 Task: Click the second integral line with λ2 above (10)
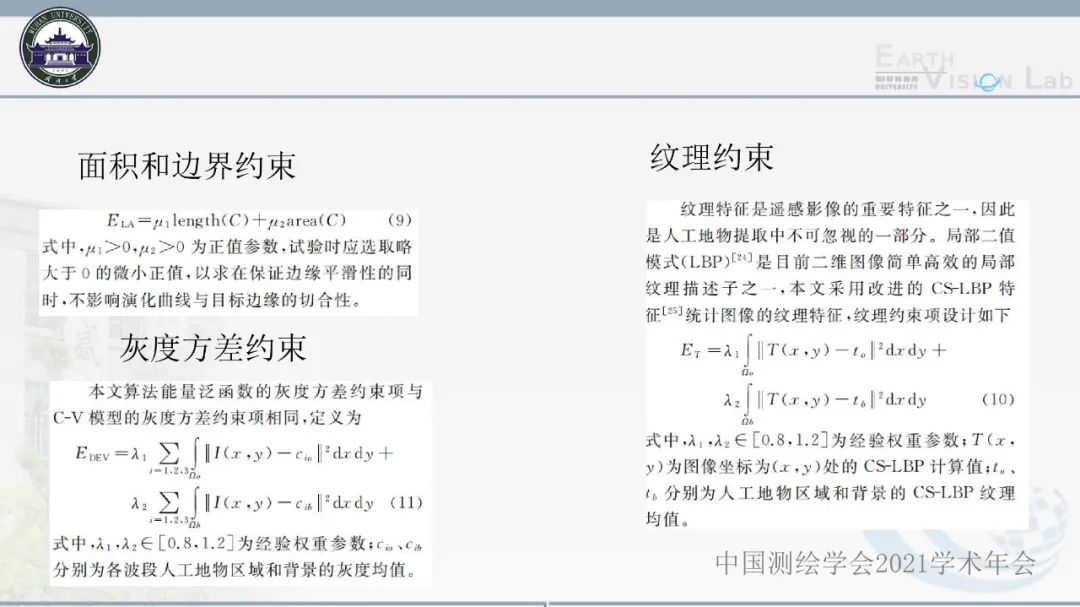[x=825, y=399]
